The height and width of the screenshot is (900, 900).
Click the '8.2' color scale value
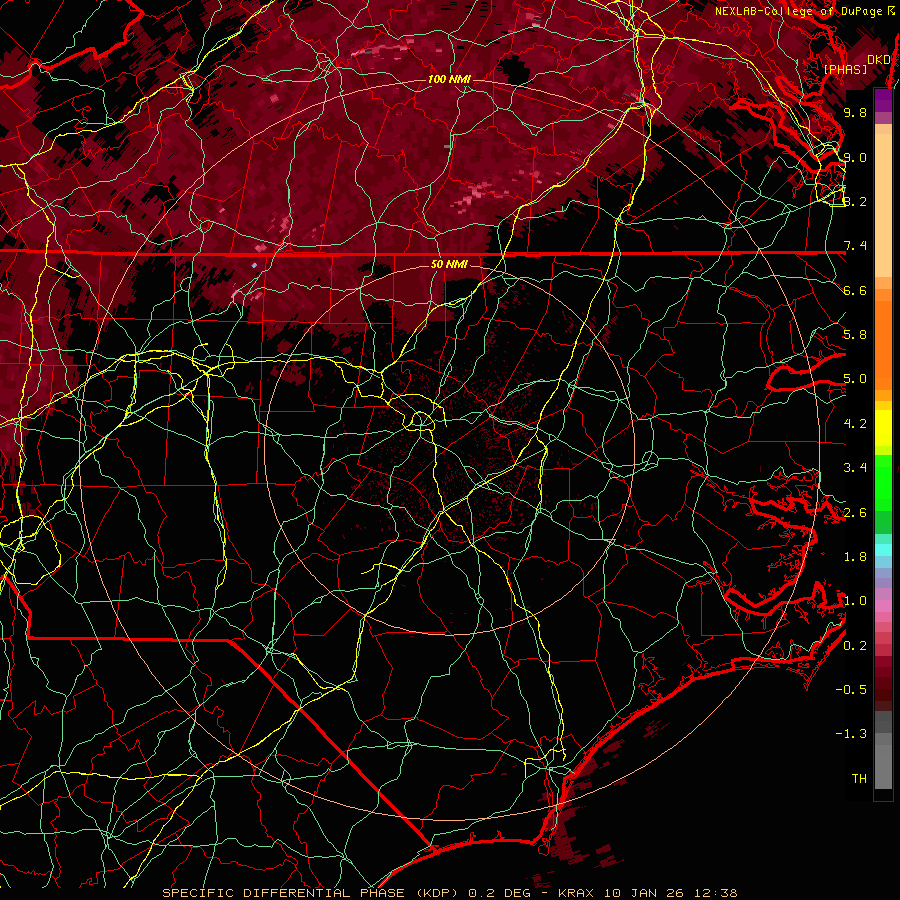[x=855, y=201]
